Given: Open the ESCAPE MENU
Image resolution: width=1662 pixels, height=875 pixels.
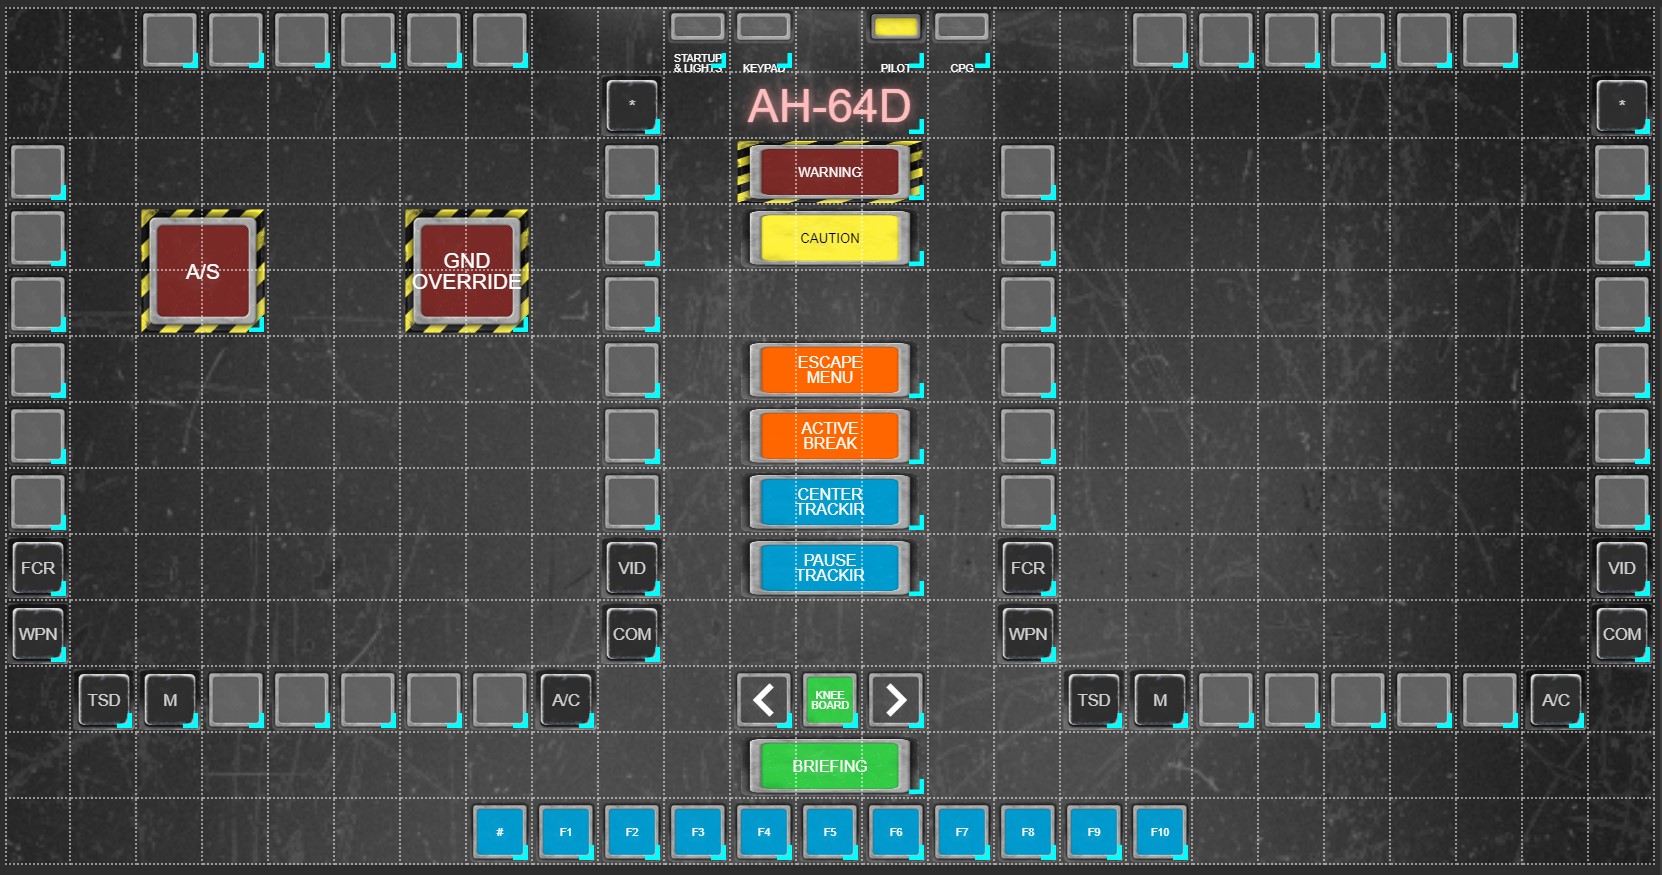Looking at the screenshot, I should click(x=829, y=370).
